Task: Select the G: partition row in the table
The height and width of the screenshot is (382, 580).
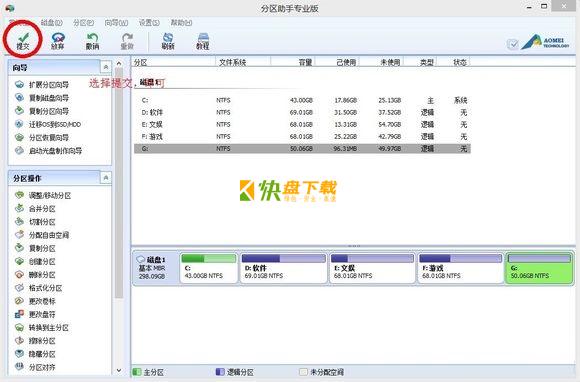Action: tap(302, 149)
